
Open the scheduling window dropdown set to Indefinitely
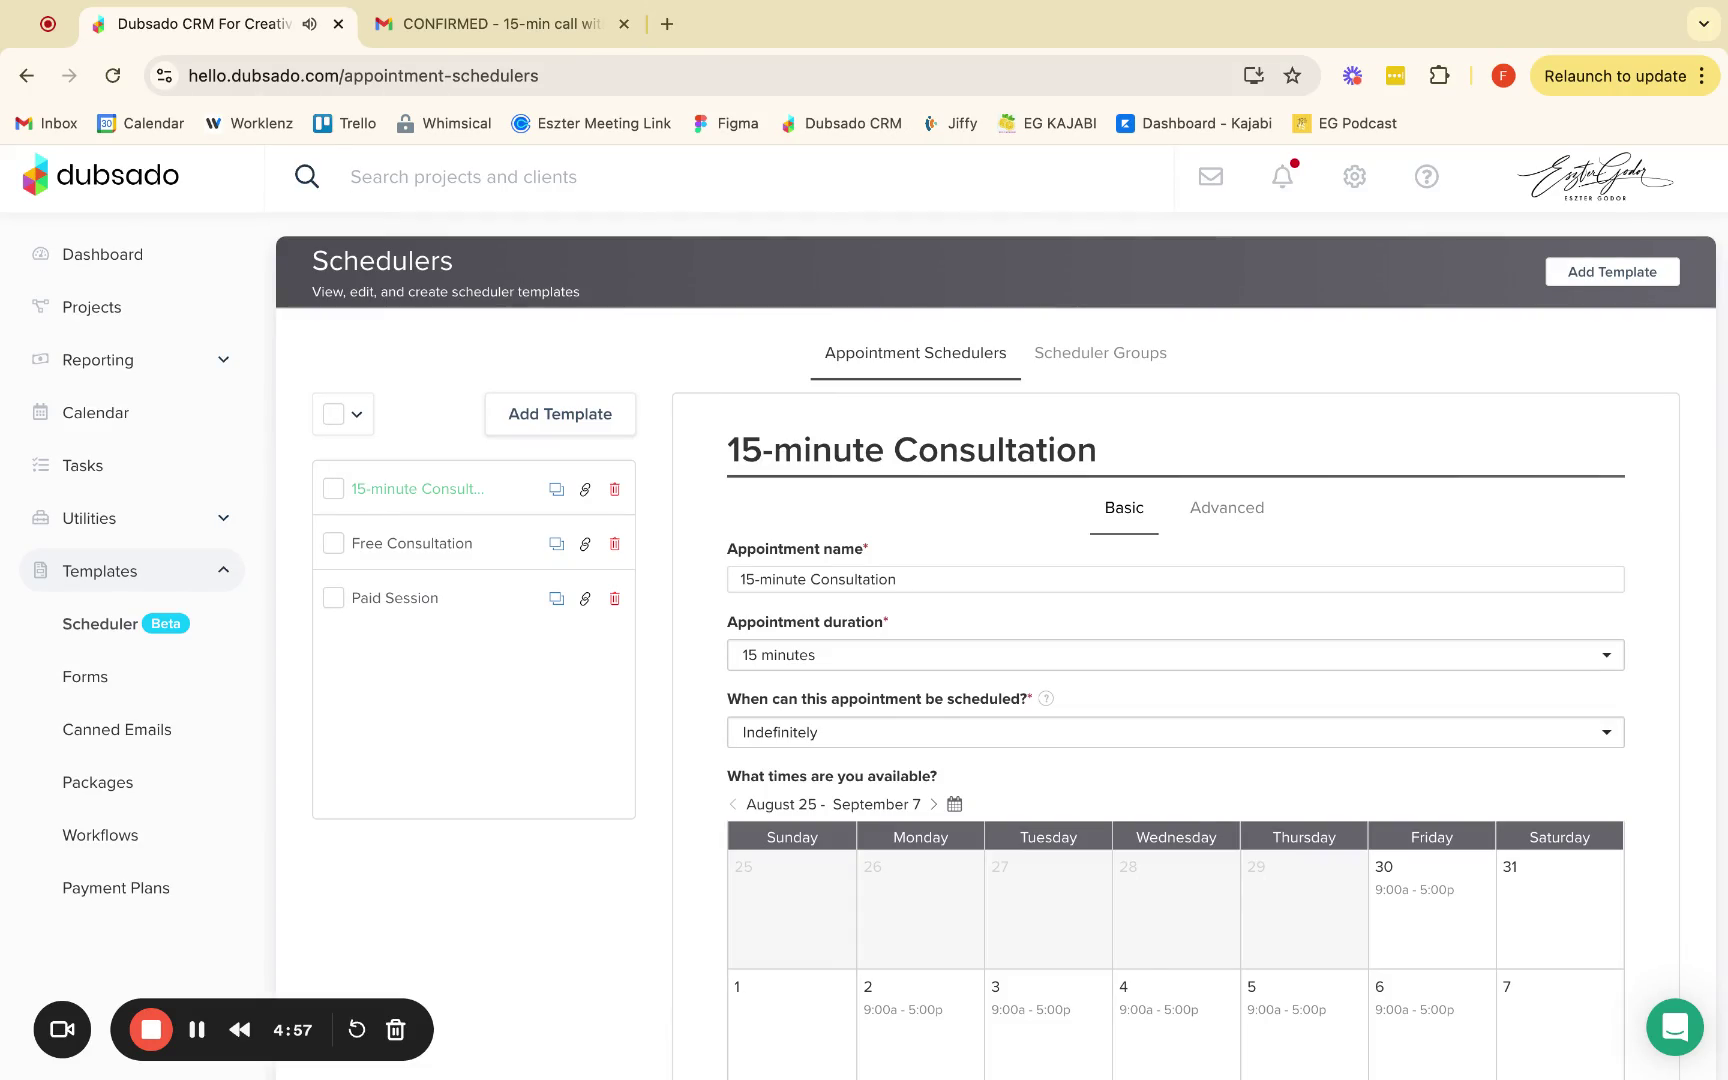click(1175, 732)
